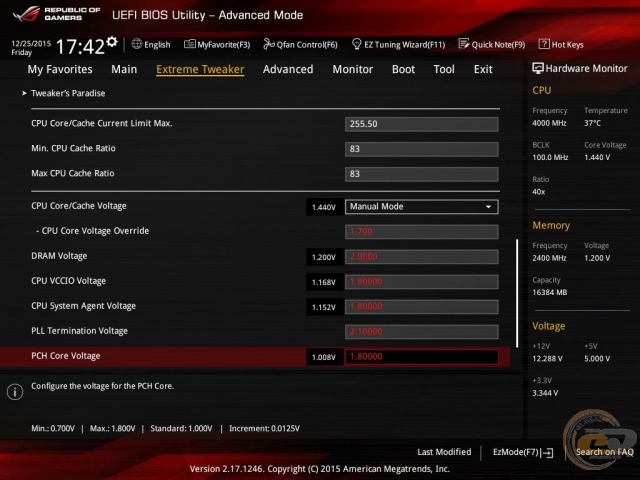Click the CPU System Agent Voltage label
Image resolution: width=640 pixels, height=480 pixels.
coord(84,306)
